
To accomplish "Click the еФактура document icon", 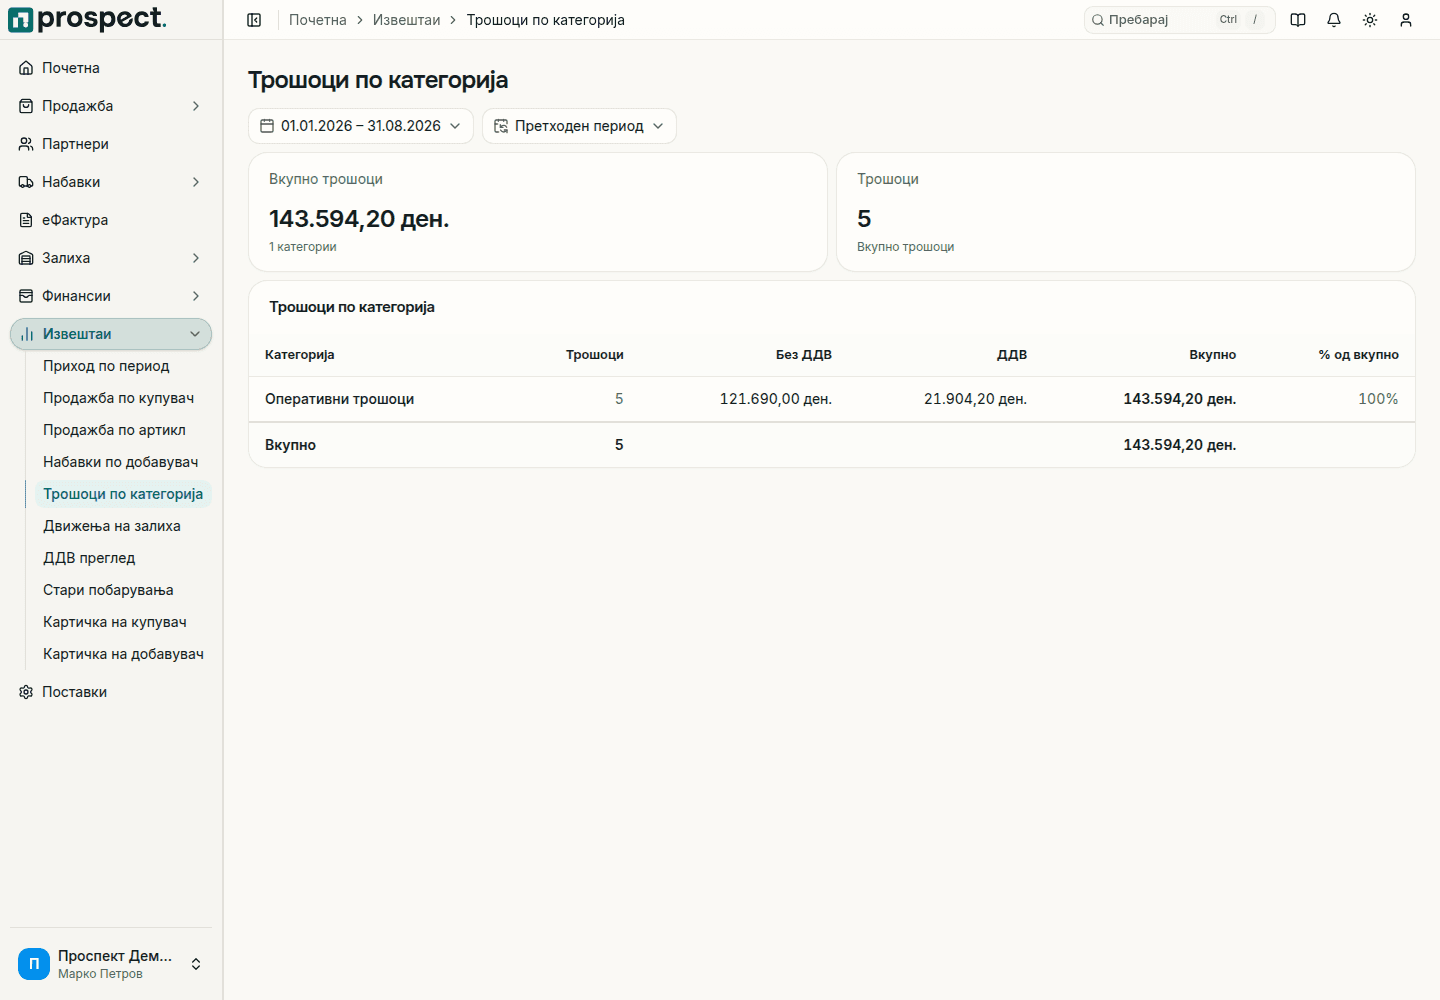I will [x=26, y=220].
